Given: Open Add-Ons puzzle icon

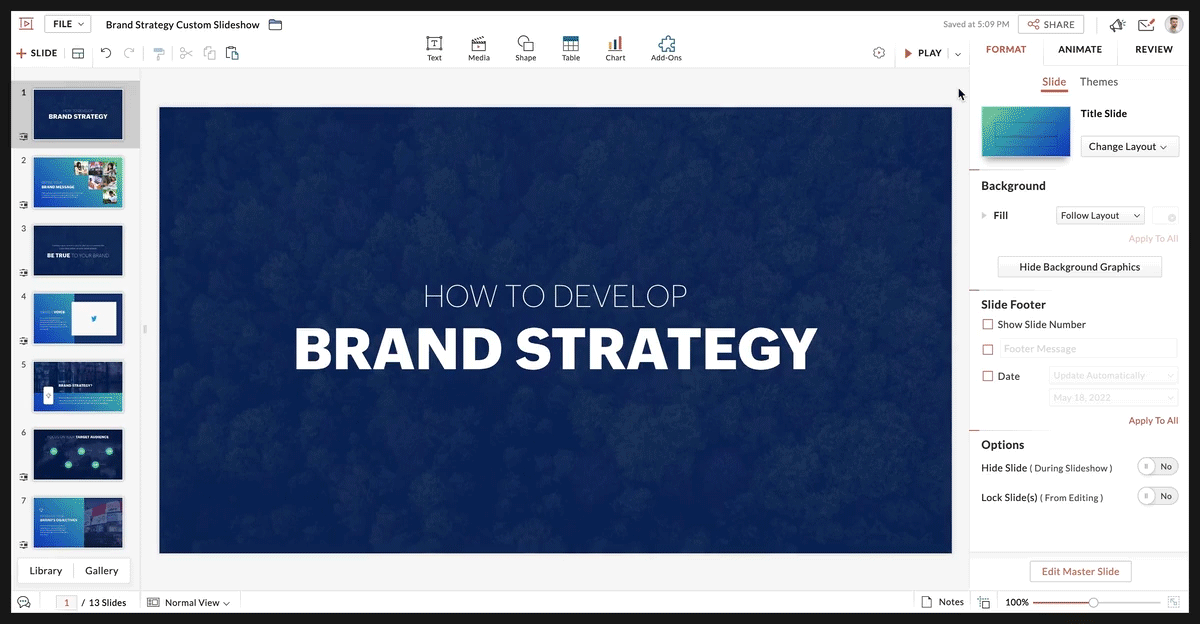Looking at the screenshot, I should point(666,48).
